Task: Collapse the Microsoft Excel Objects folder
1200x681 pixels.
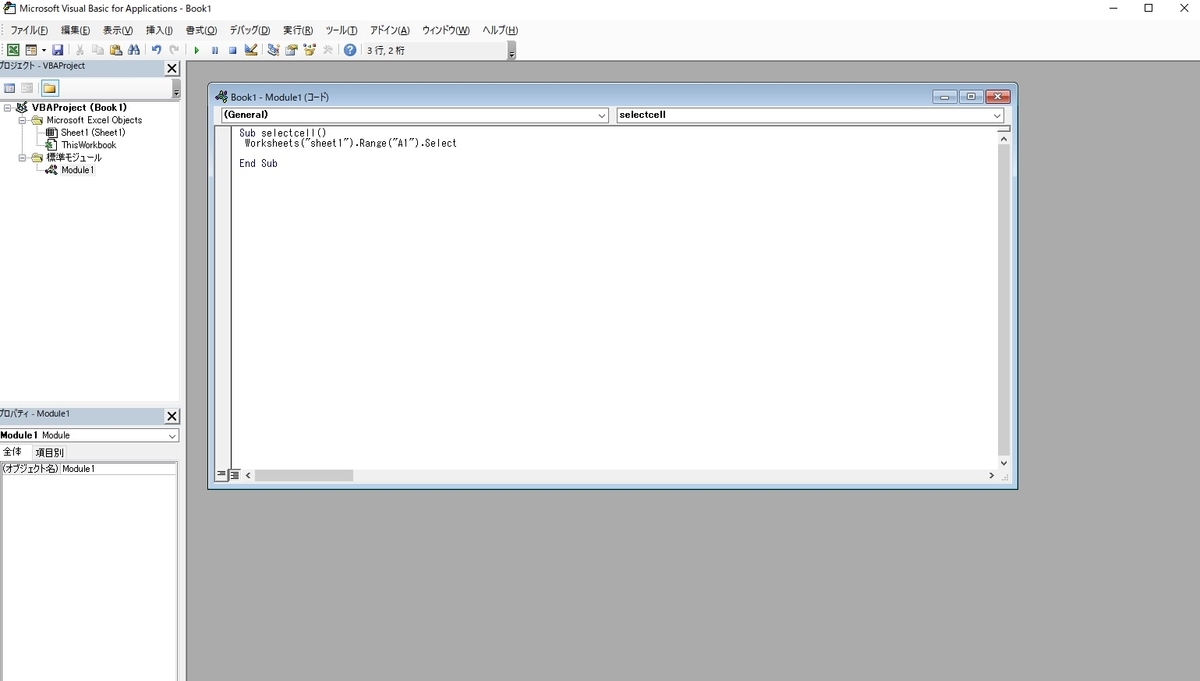Action: (22, 120)
